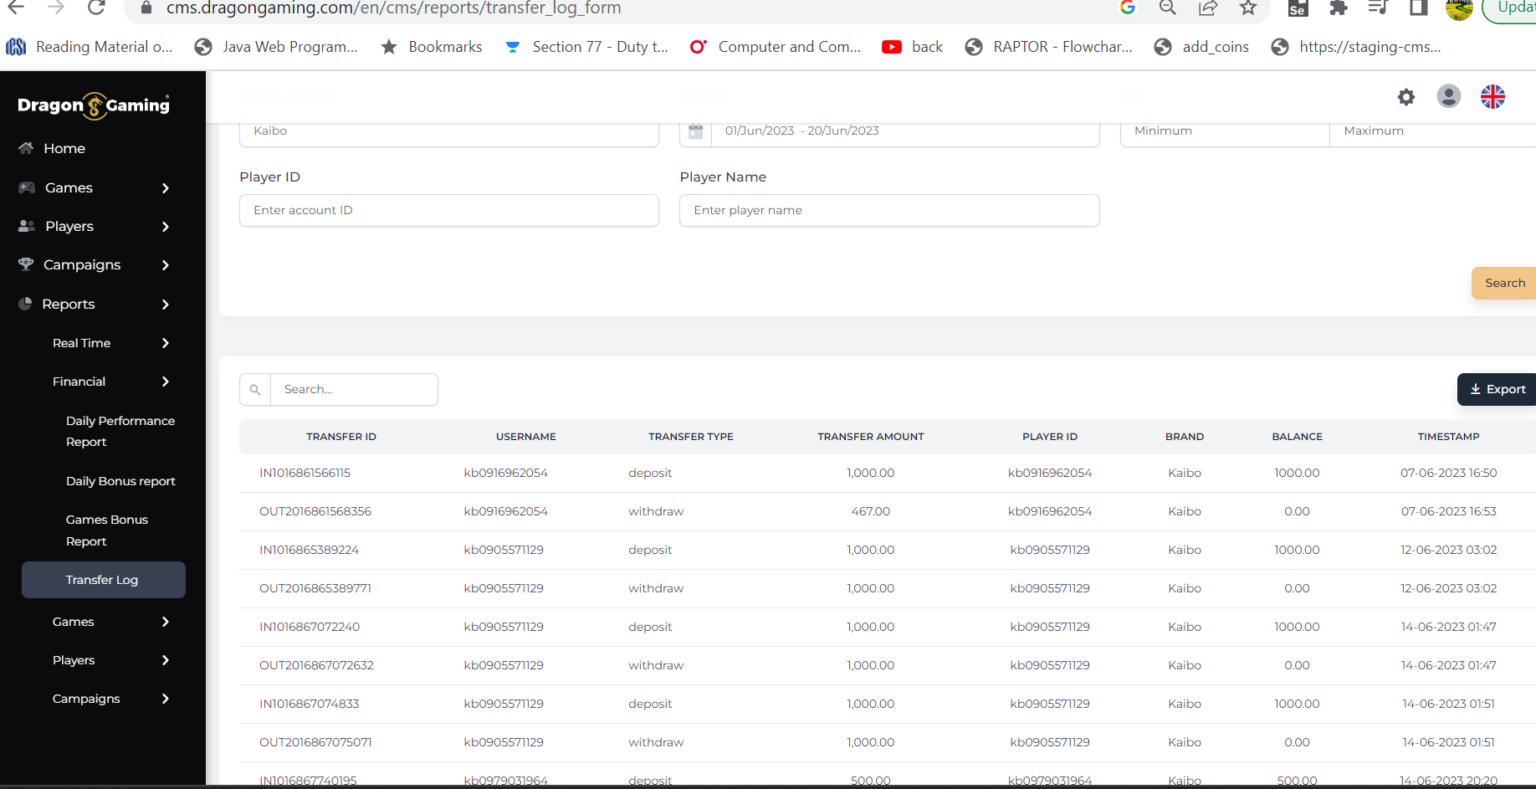The width and height of the screenshot is (1536, 789).
Task: Open the Home icon in sidebar
Action: click(25, 148)
